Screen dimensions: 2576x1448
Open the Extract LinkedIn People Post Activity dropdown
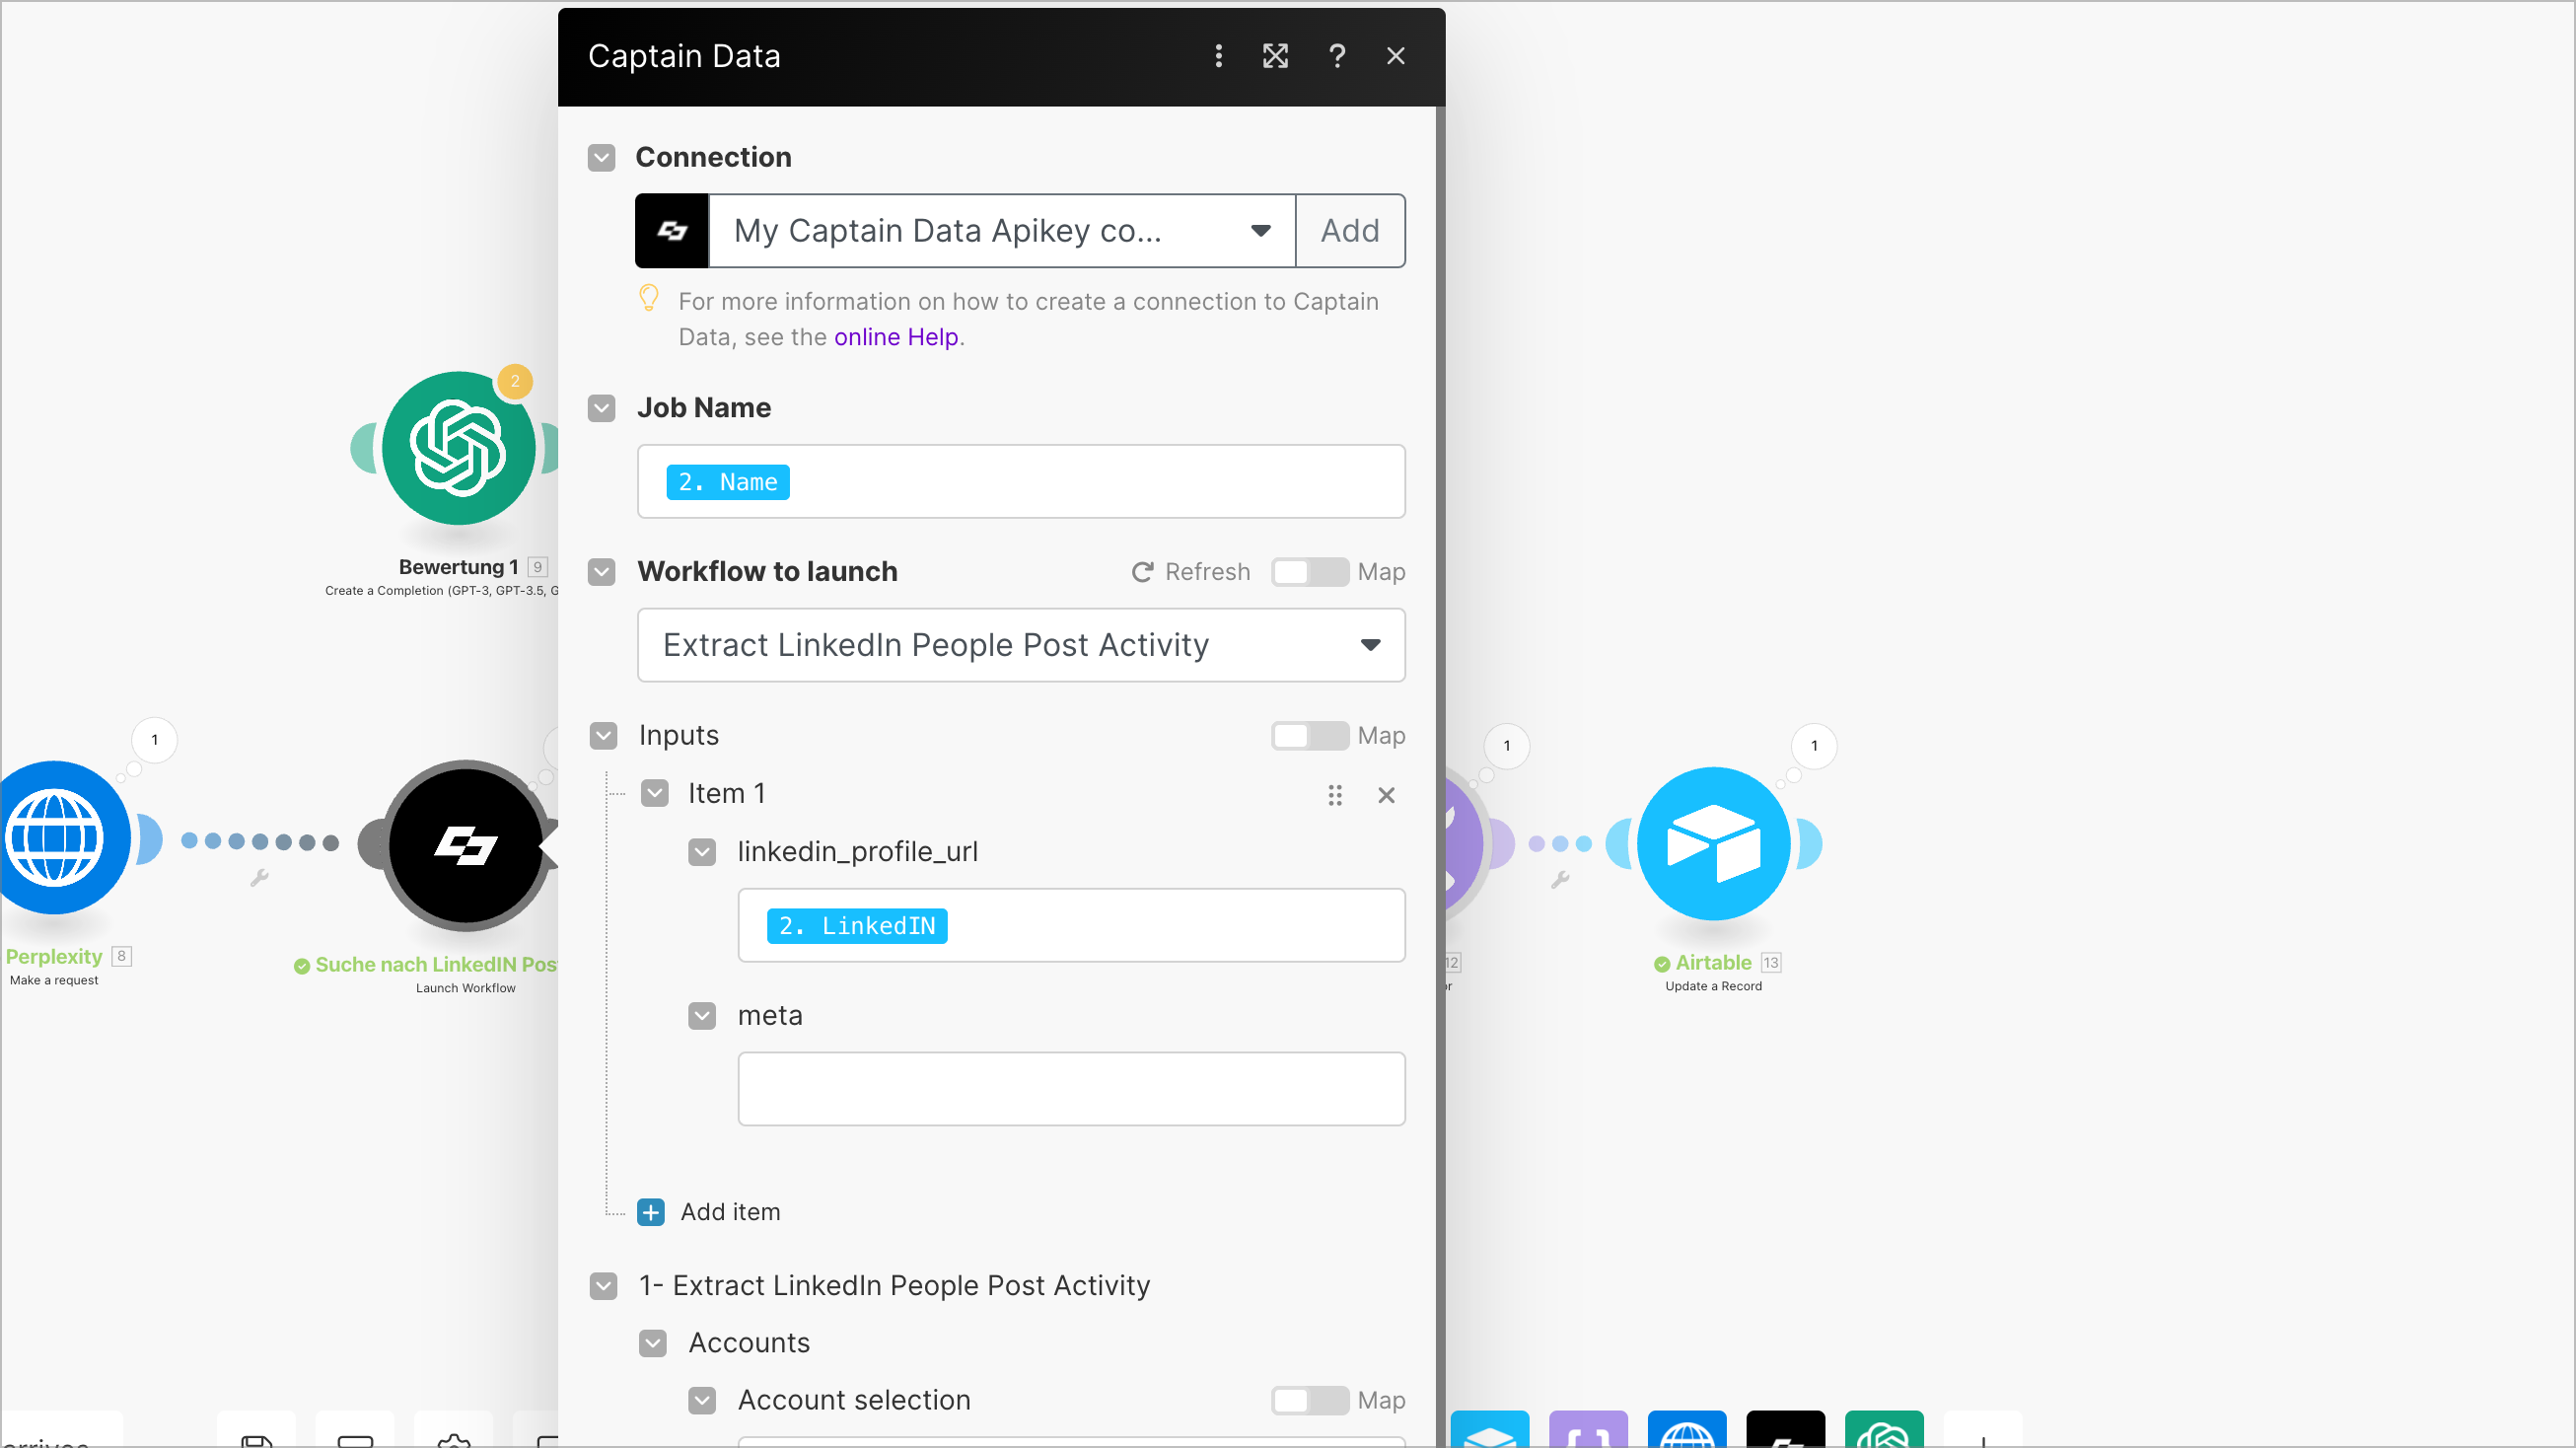[x=1021, y=646]
